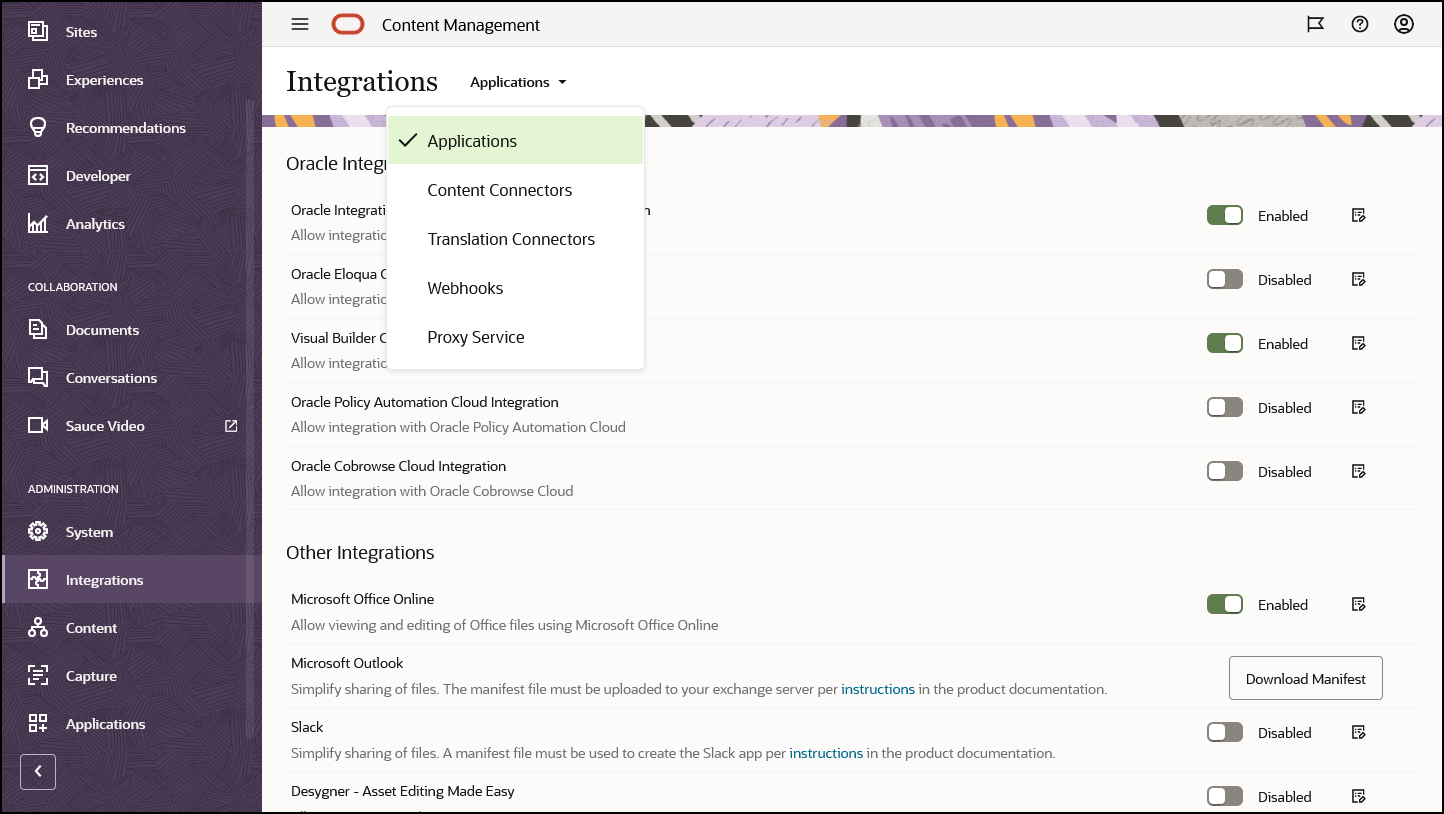This screenshot has width=1444, height=814.
Task: Select Content Connectors from dropdown menu
Action: point(499,190)
